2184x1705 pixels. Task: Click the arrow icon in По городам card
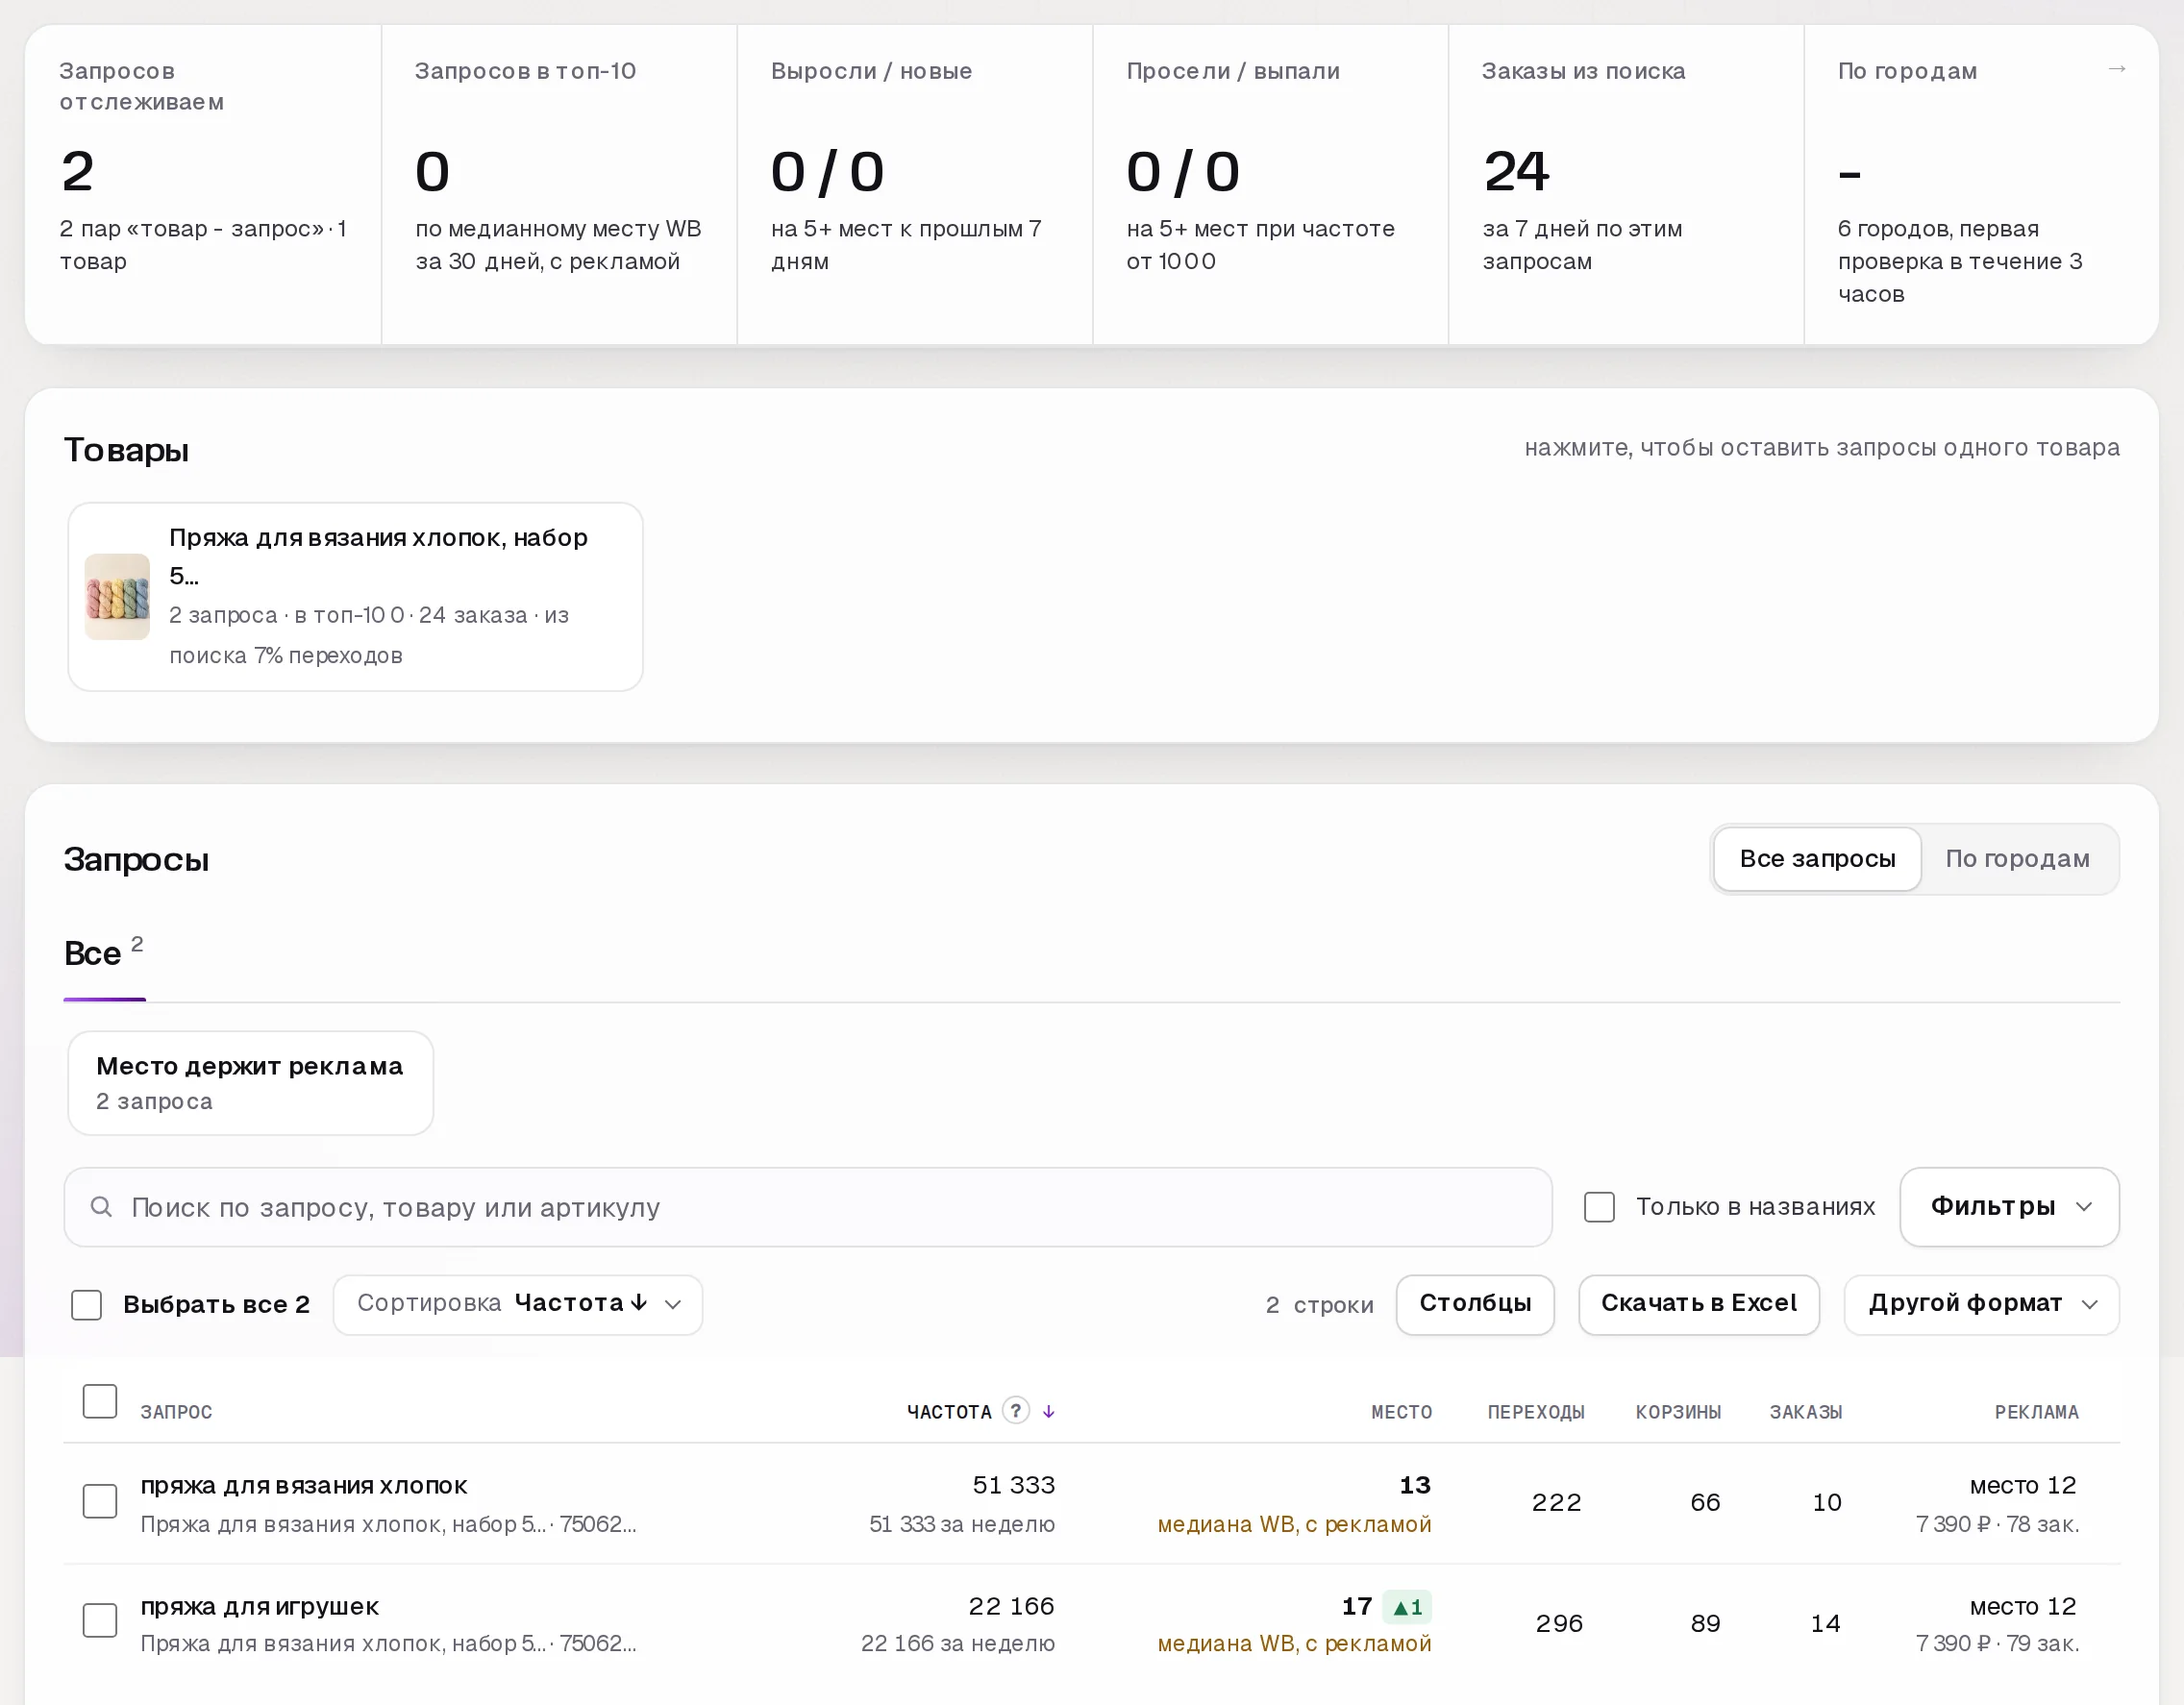coord(2116,69)
